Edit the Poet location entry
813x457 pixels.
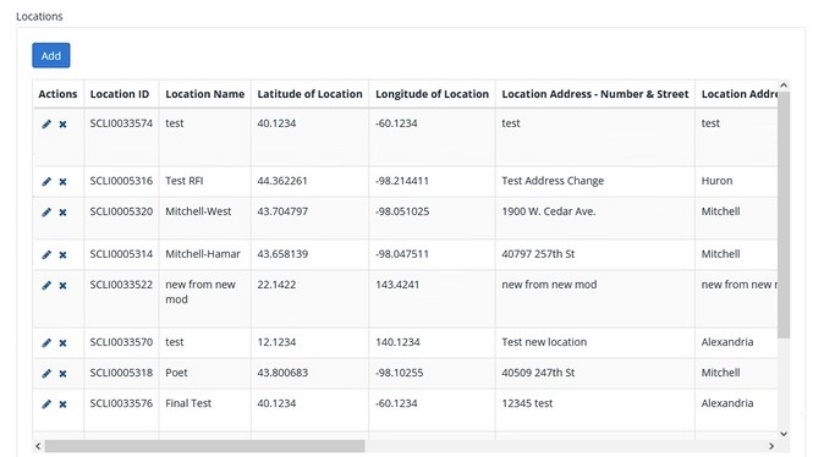click(46, 373)
